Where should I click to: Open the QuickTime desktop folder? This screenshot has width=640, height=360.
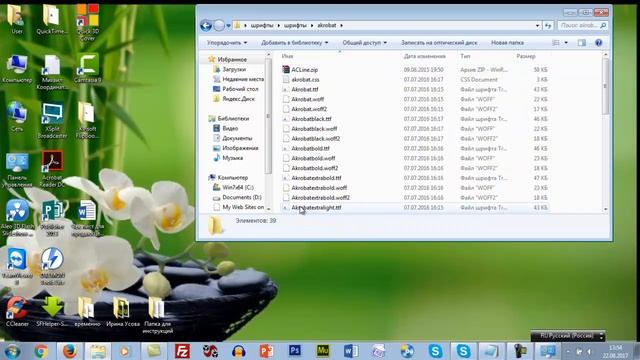pyautogui.click(x=52, y=19)
